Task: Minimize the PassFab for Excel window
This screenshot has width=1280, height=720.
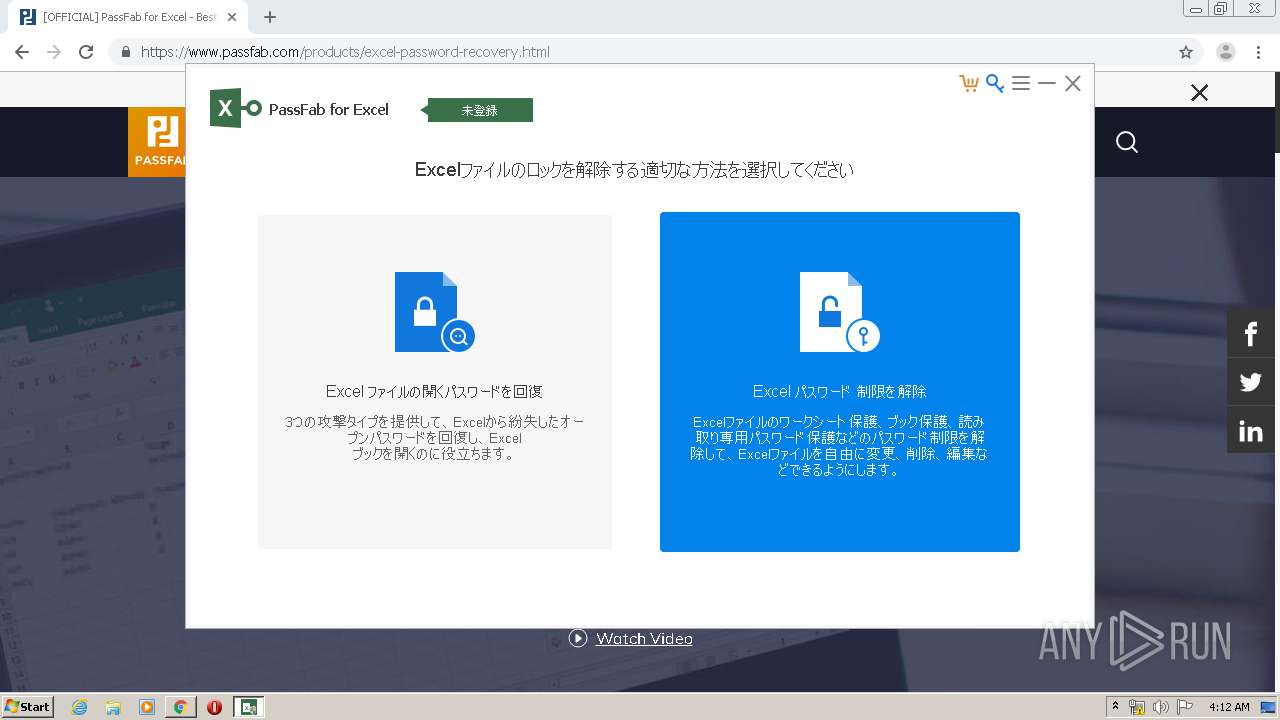Action: 1047,83
